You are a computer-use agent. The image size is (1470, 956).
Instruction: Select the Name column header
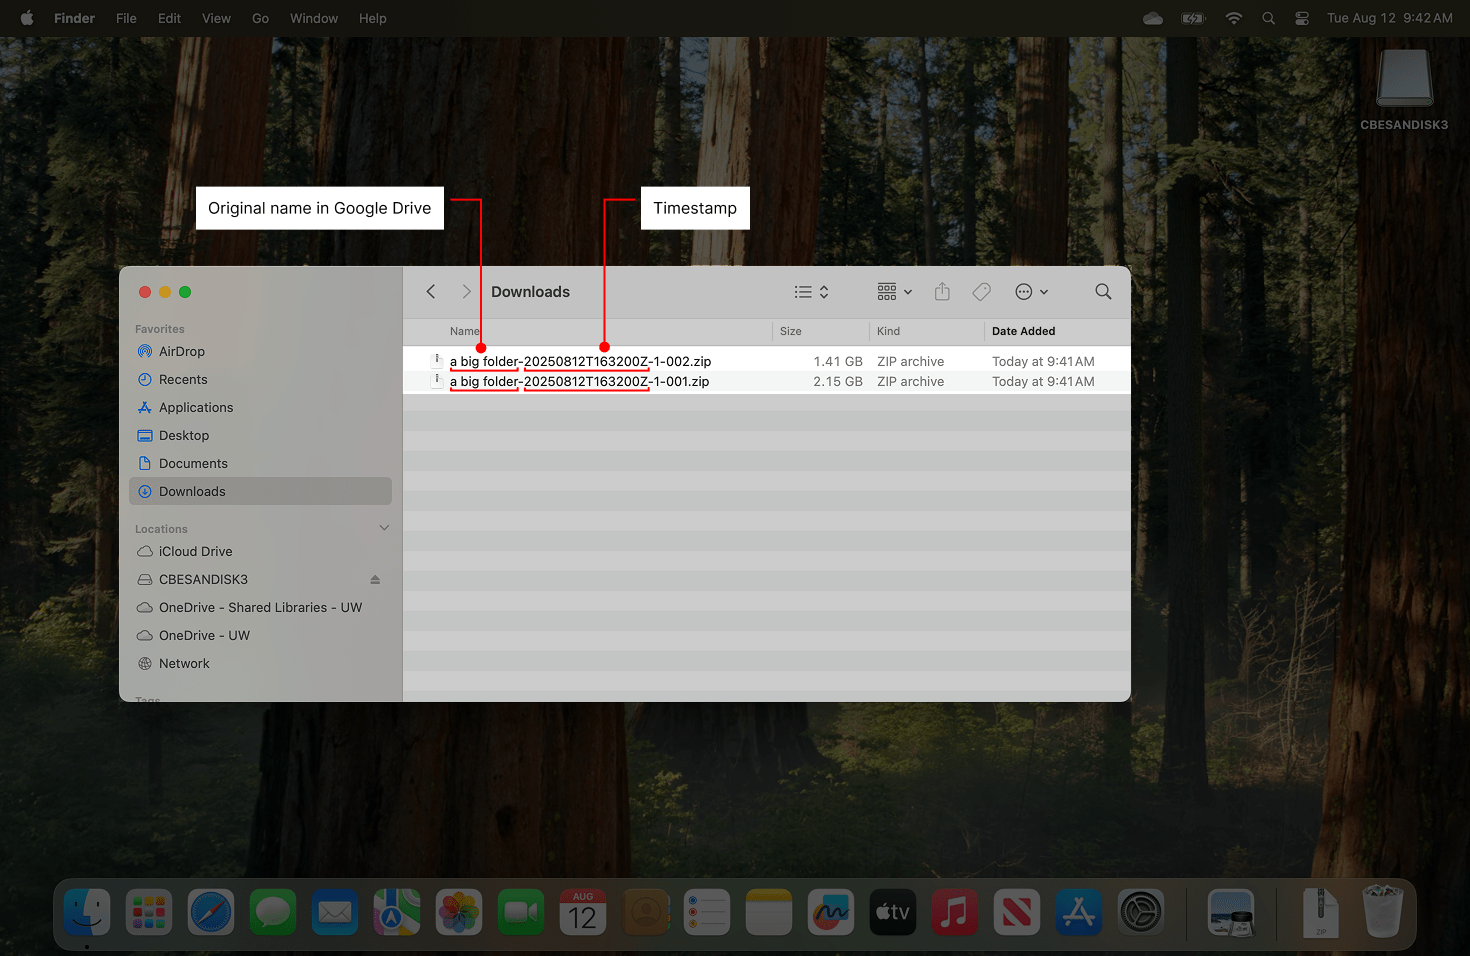point(464,331)
